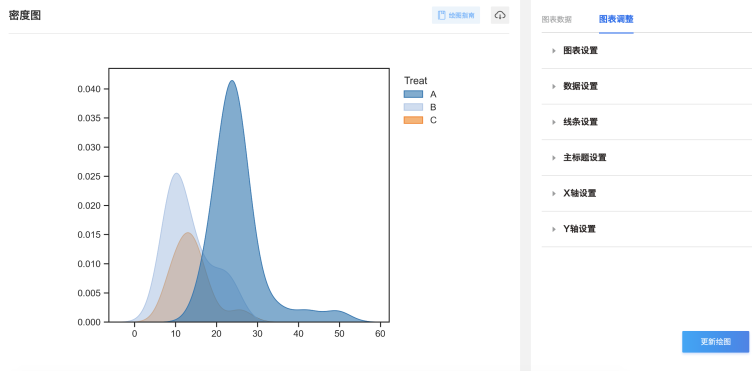Viewport: 752px width, 371px height.
Task: Switch to the 图表数据 tab
Action: [x=556, y=20]
